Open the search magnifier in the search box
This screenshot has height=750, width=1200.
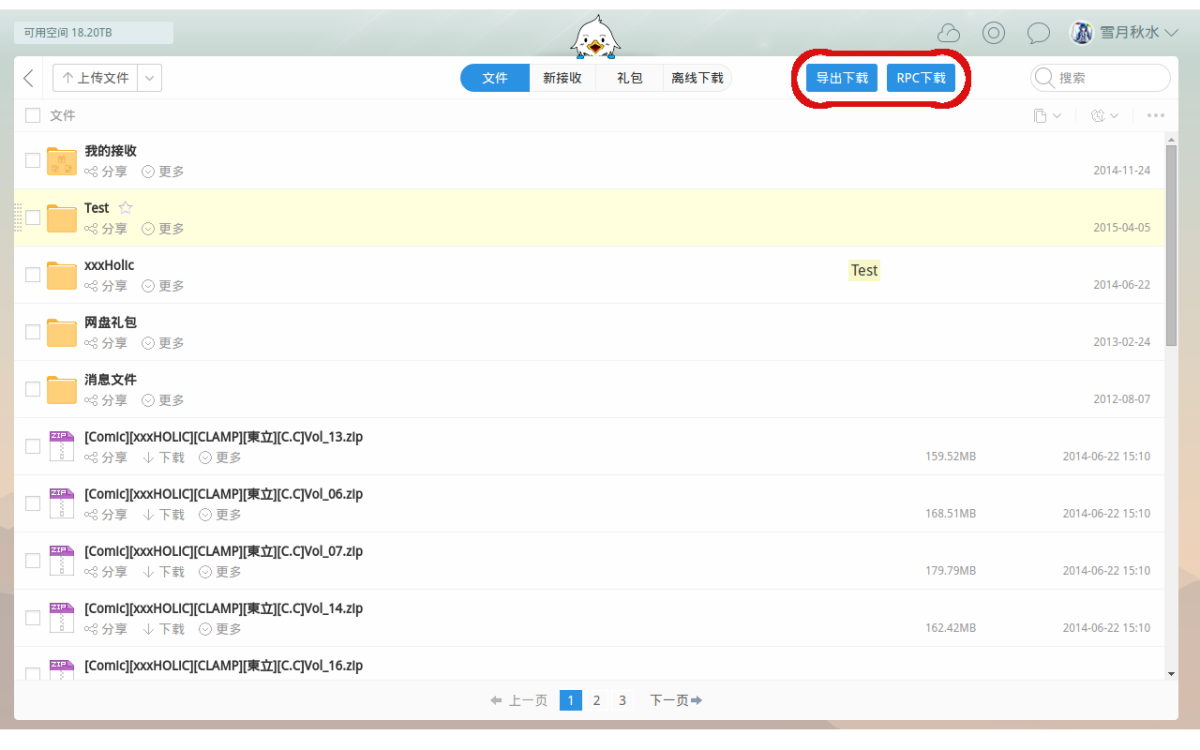pyautogui.click(x=1044, y=77)
